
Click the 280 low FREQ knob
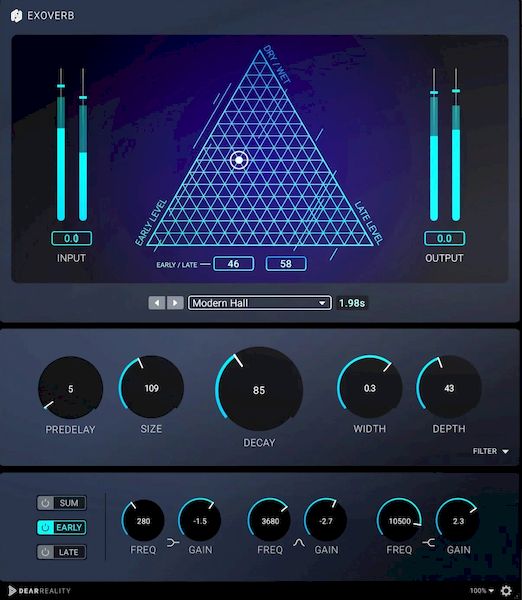tap(143, 521)
